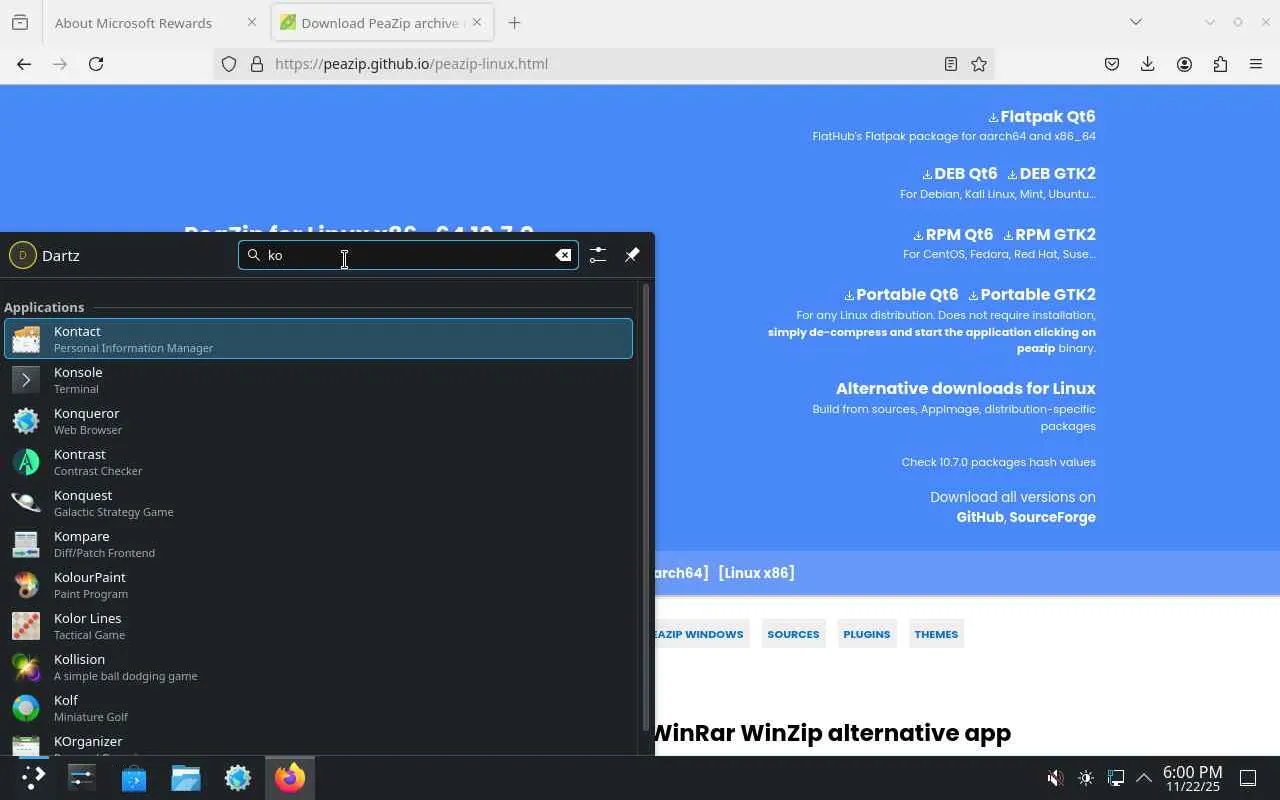Open the Kollision ball dodging game
Image resolution: width=1280 pixels, height=800 pixels.
pyautogui.click(x=318, y=667)
